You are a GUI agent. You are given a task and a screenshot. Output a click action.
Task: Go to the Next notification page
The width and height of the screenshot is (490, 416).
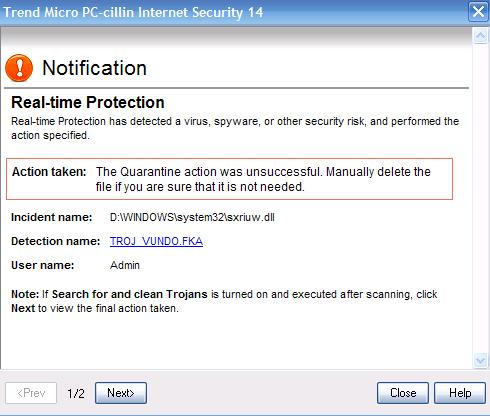click(x=121, y=393)
